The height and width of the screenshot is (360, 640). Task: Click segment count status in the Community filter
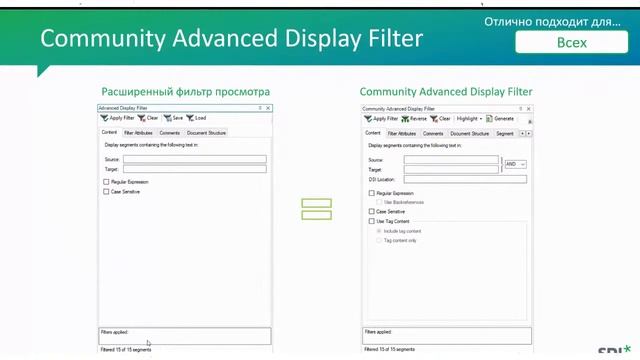coord(389,349)
